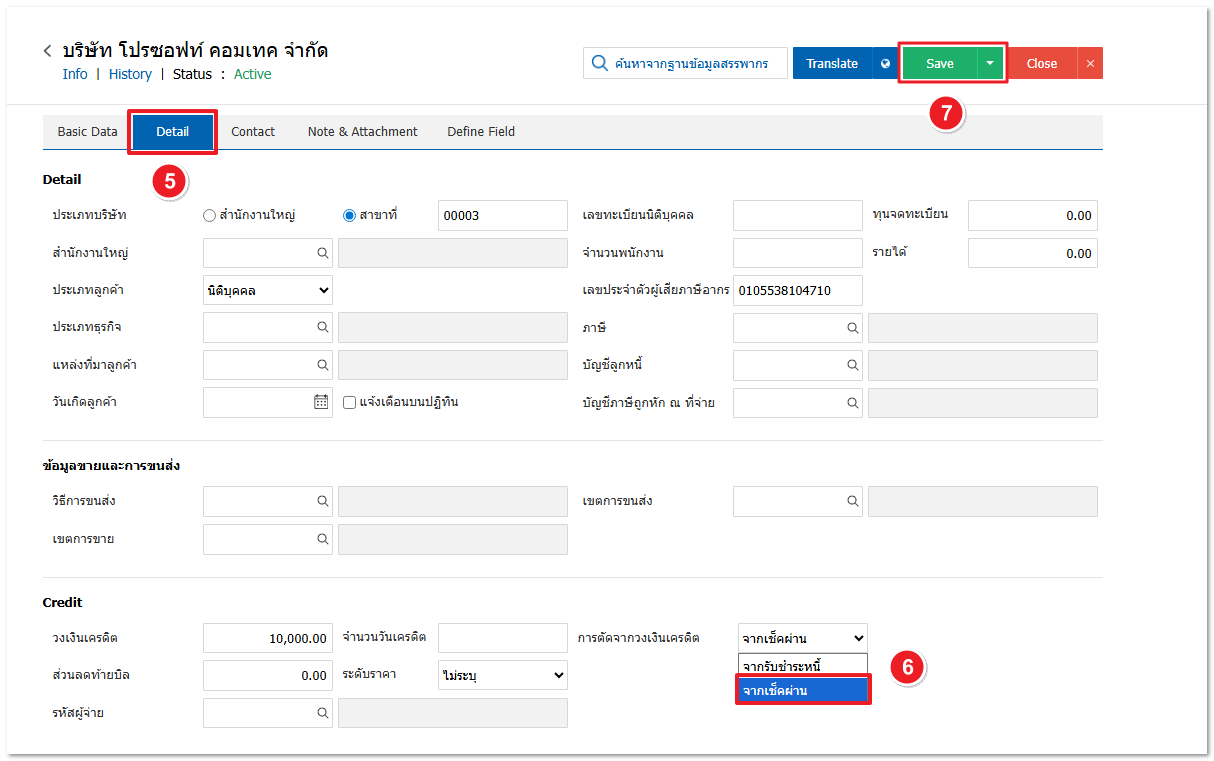This screenshot has width=1214, height=761.
Task: Click search icon in ประเภทธุรกิจ field
Action: pyautogui.click(x=323, y=327)
